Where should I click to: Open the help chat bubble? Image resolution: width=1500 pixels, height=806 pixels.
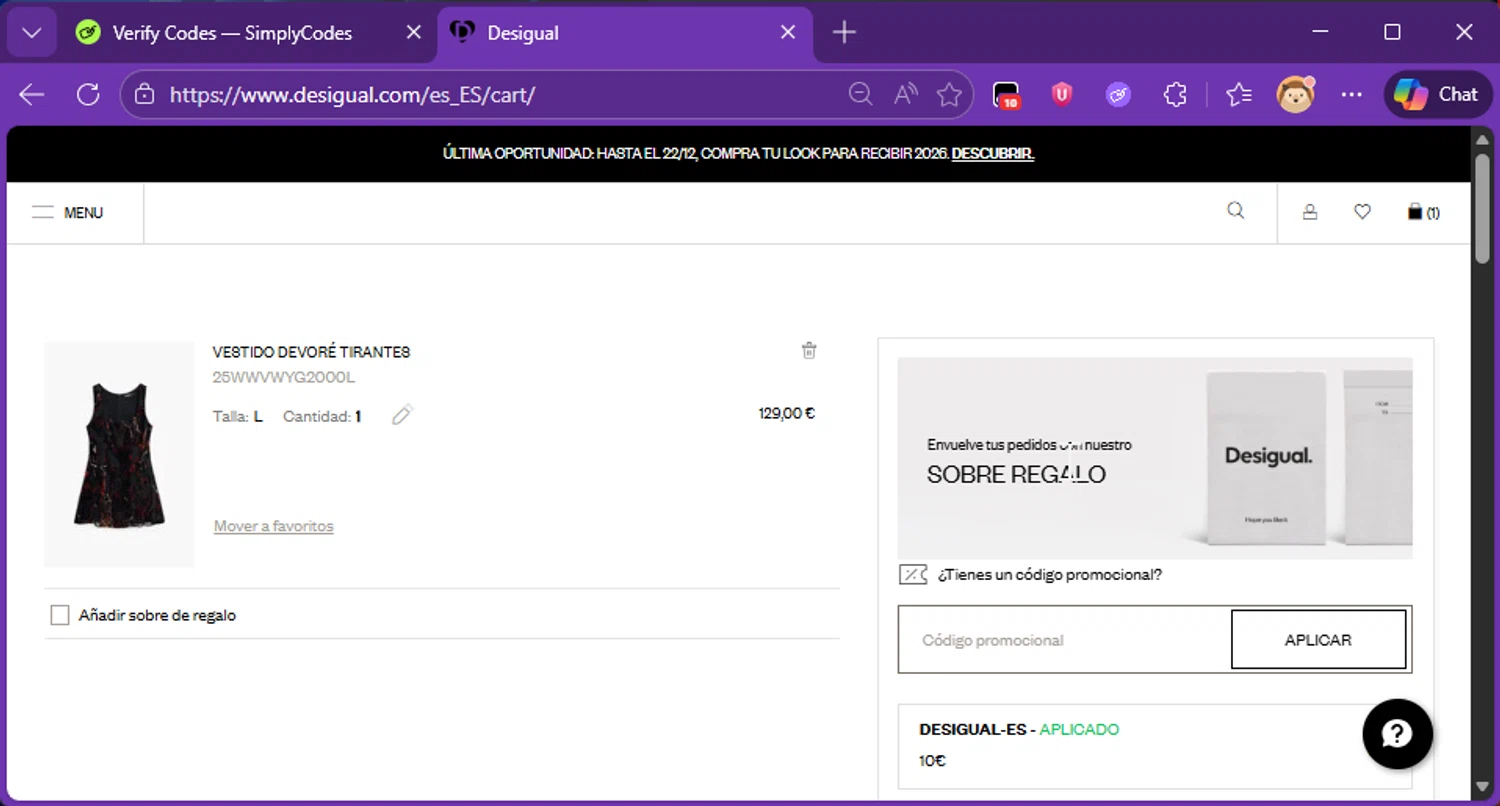click(1397, 734)
